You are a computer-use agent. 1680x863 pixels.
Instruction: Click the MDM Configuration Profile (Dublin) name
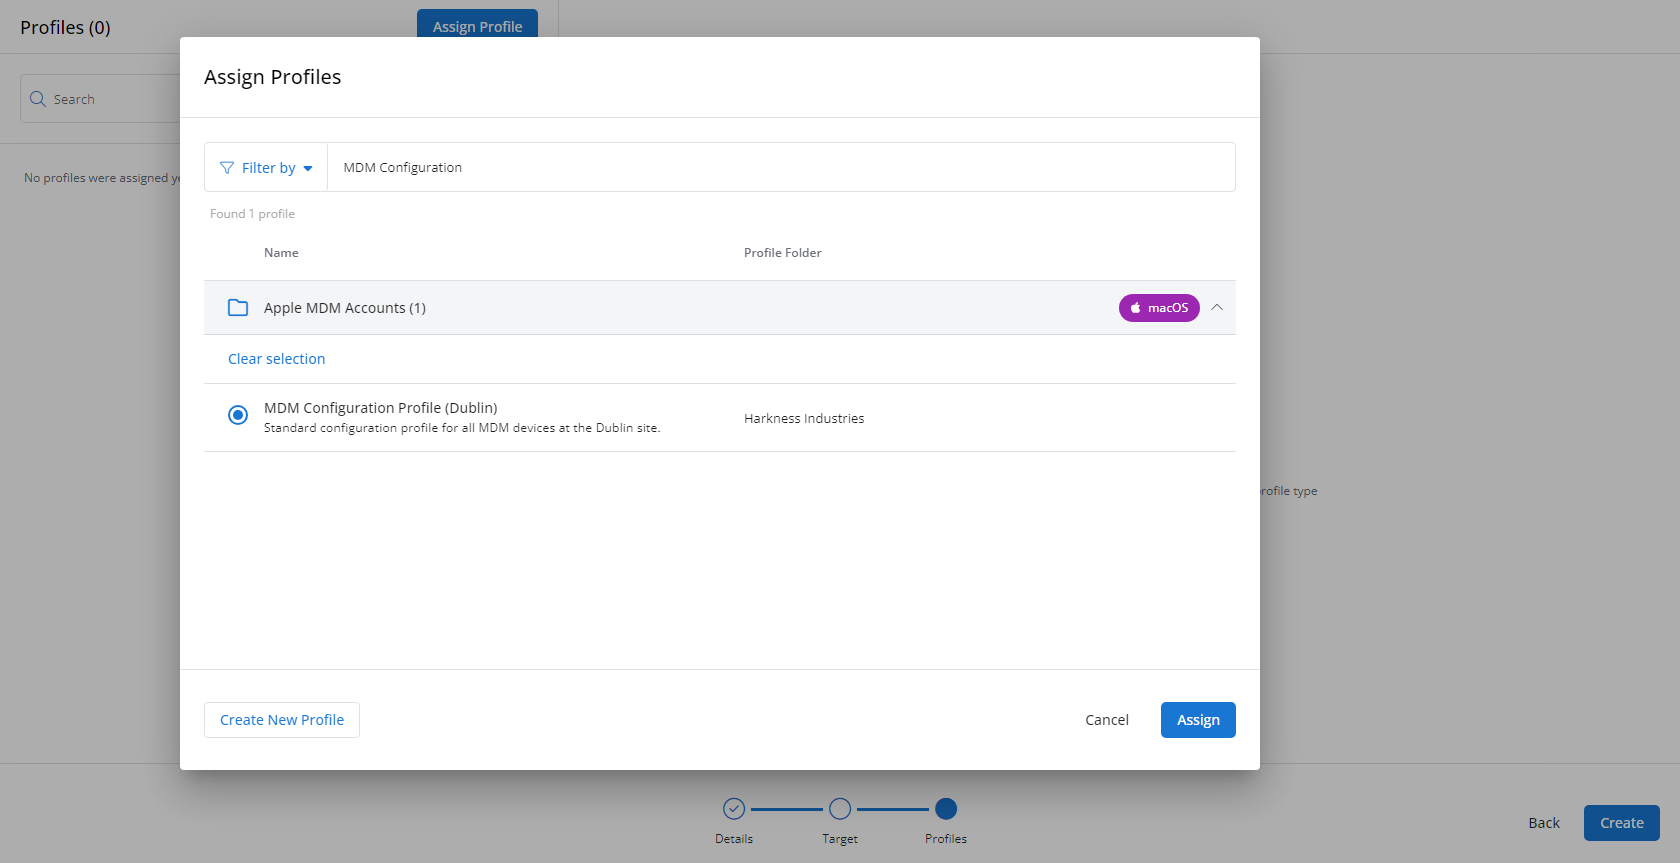pos(380,408)
